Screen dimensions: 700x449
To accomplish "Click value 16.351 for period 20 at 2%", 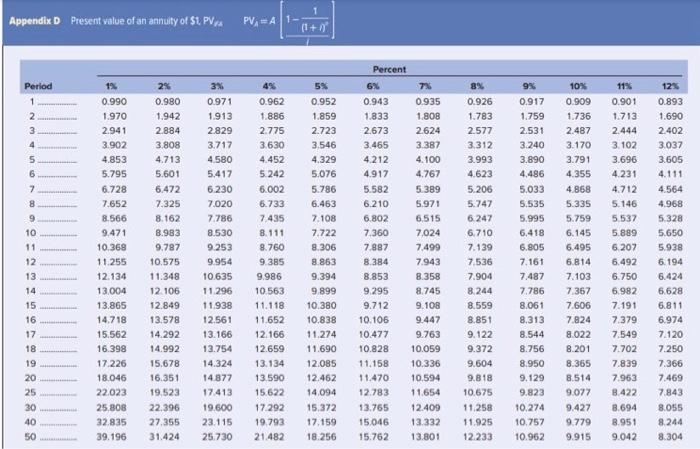I will (165, 378).
